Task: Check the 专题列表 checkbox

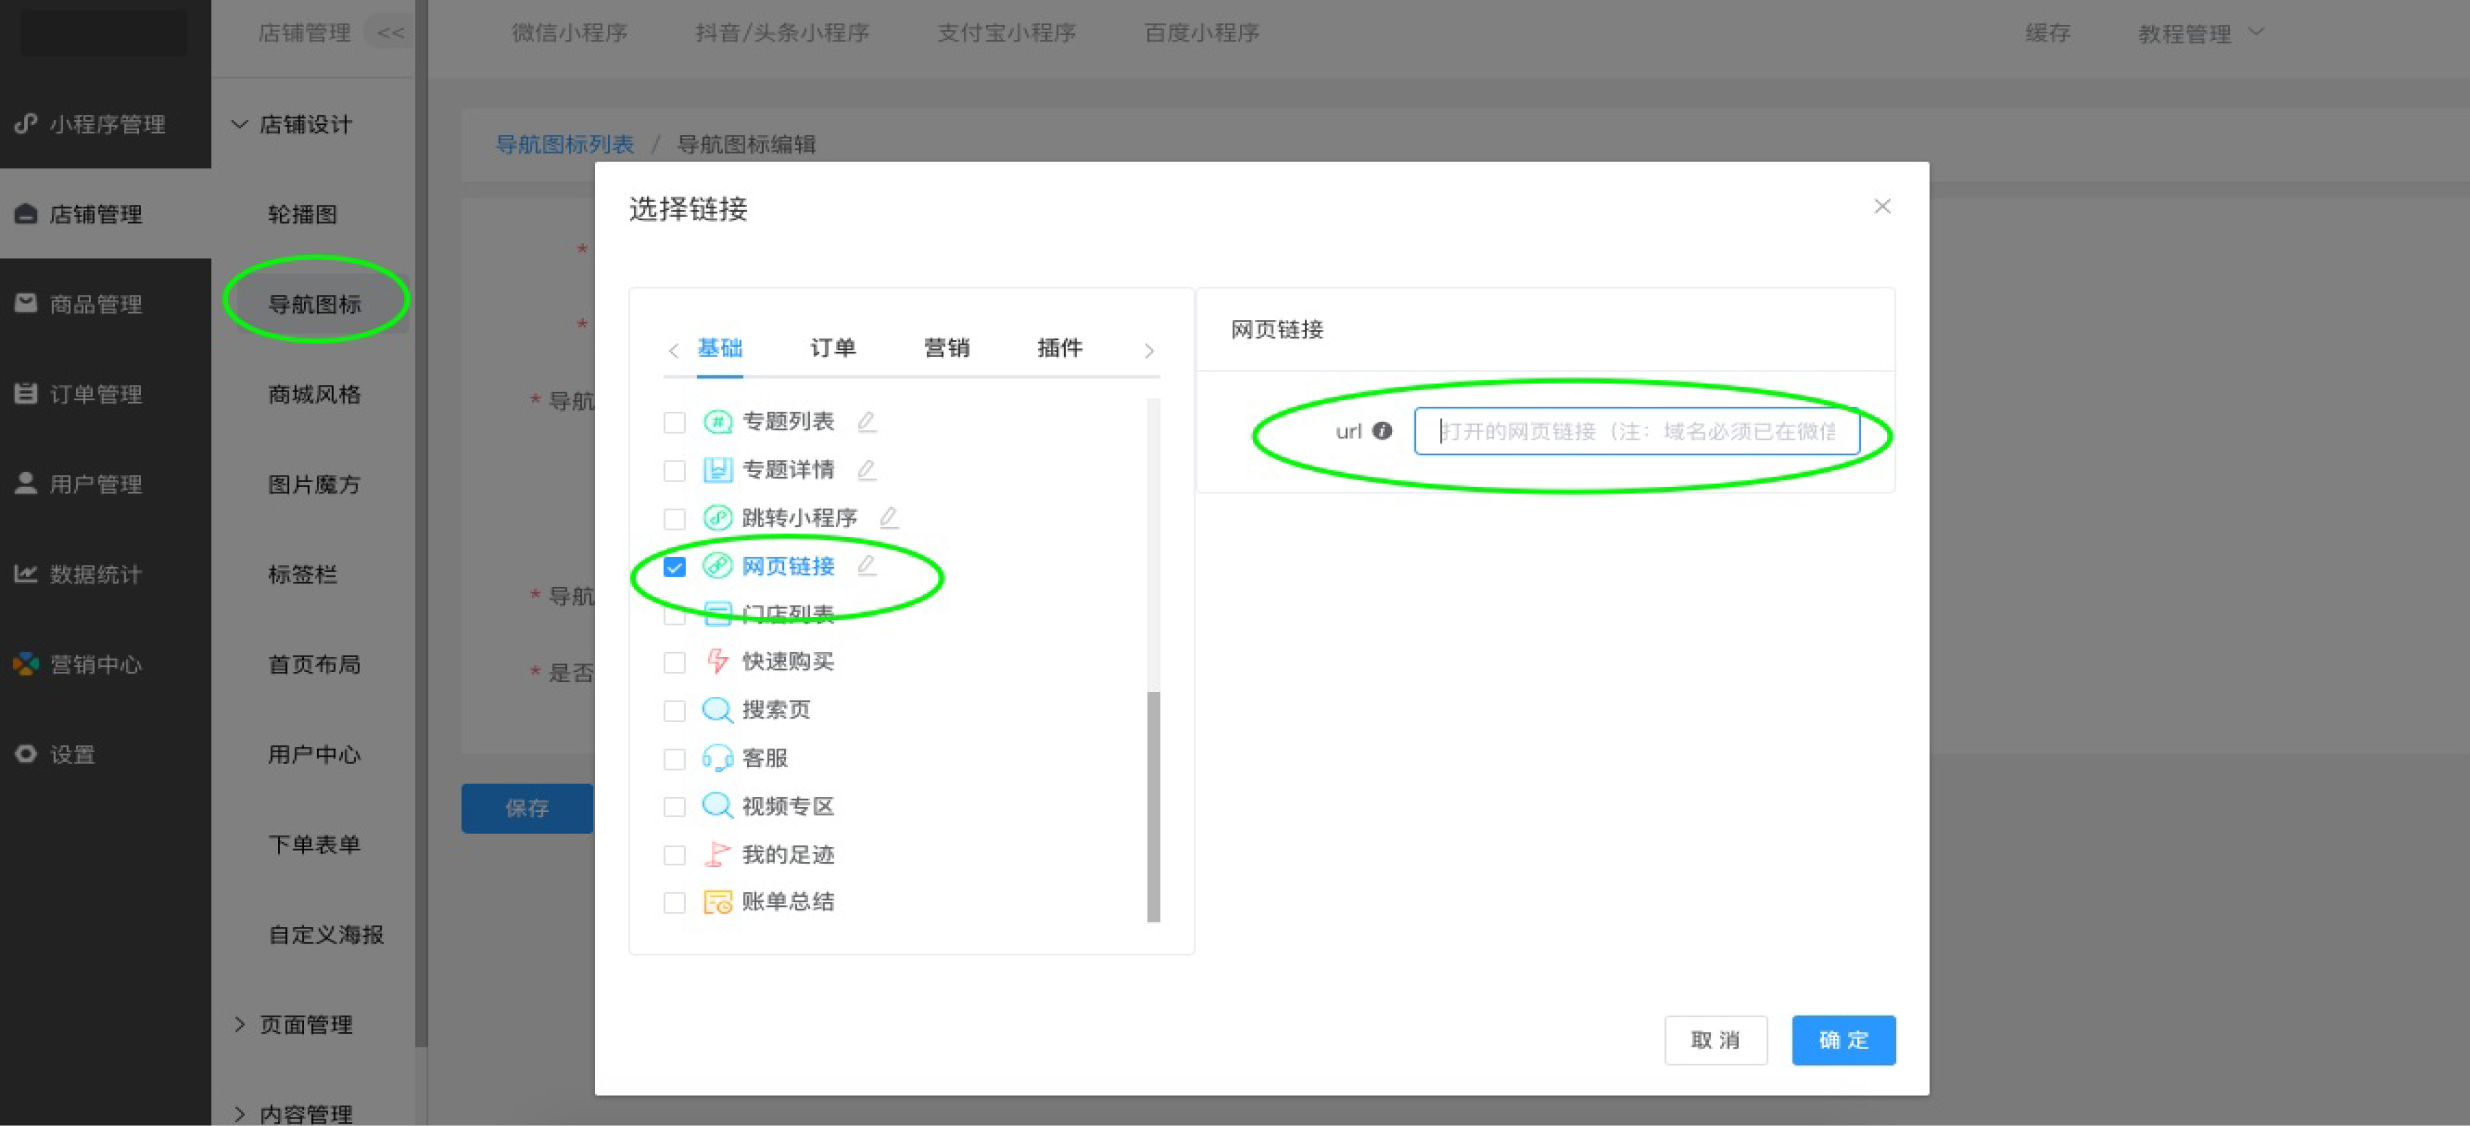Action: pyautogui.click(x=675, y=423)
